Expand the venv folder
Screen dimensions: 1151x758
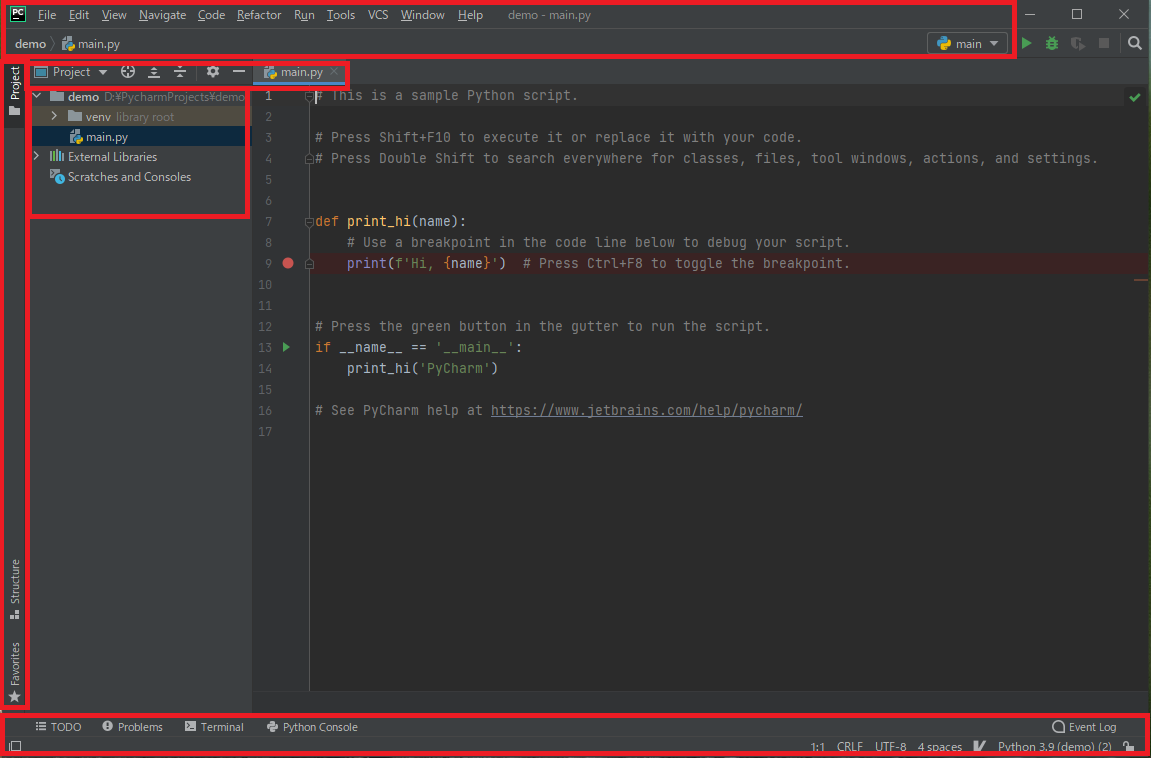[x=54, y=116]
